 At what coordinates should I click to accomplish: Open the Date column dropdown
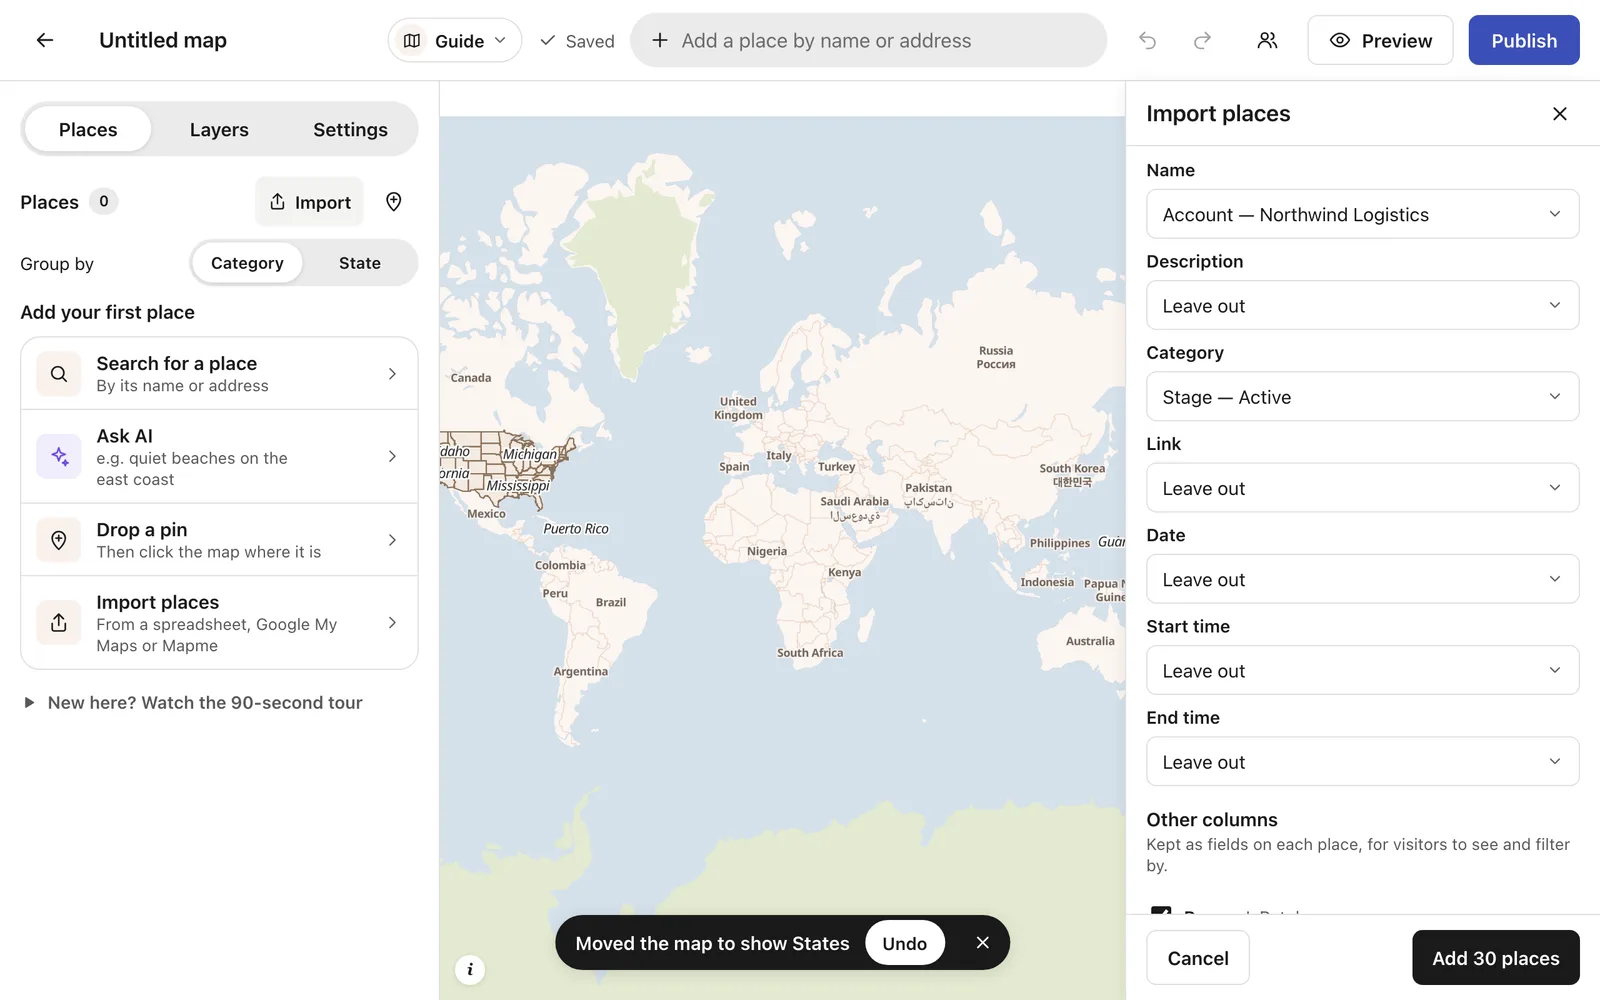(1362, 579)
